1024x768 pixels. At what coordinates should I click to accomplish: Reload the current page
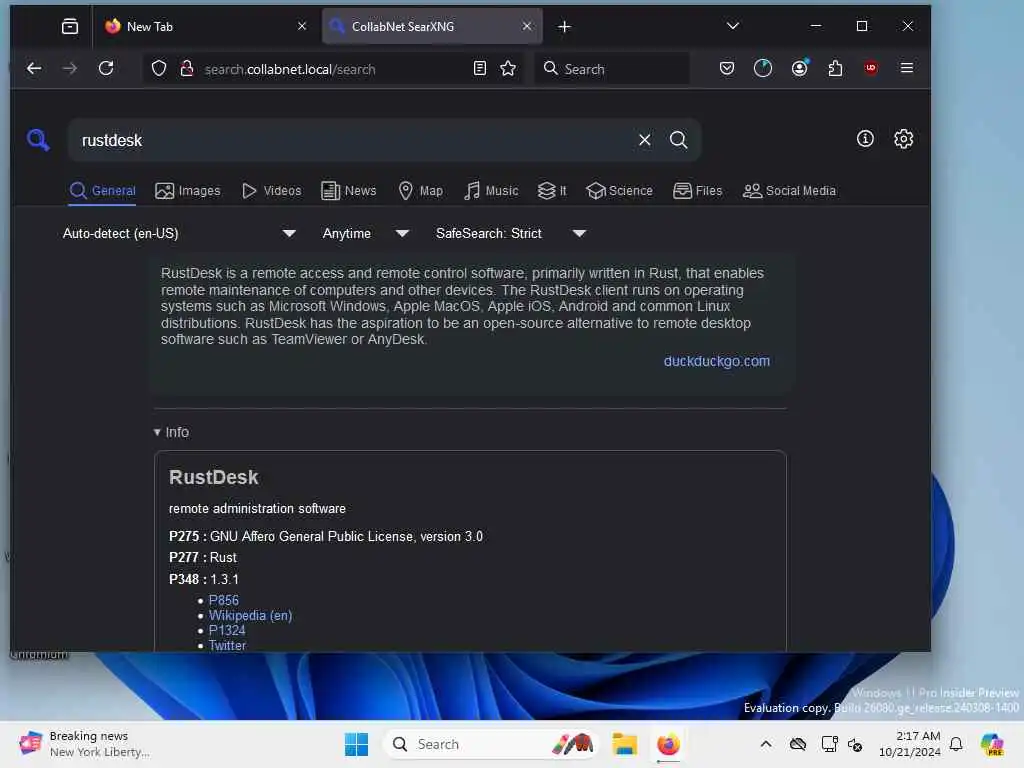pyautogui.click(x=106, y=69)
